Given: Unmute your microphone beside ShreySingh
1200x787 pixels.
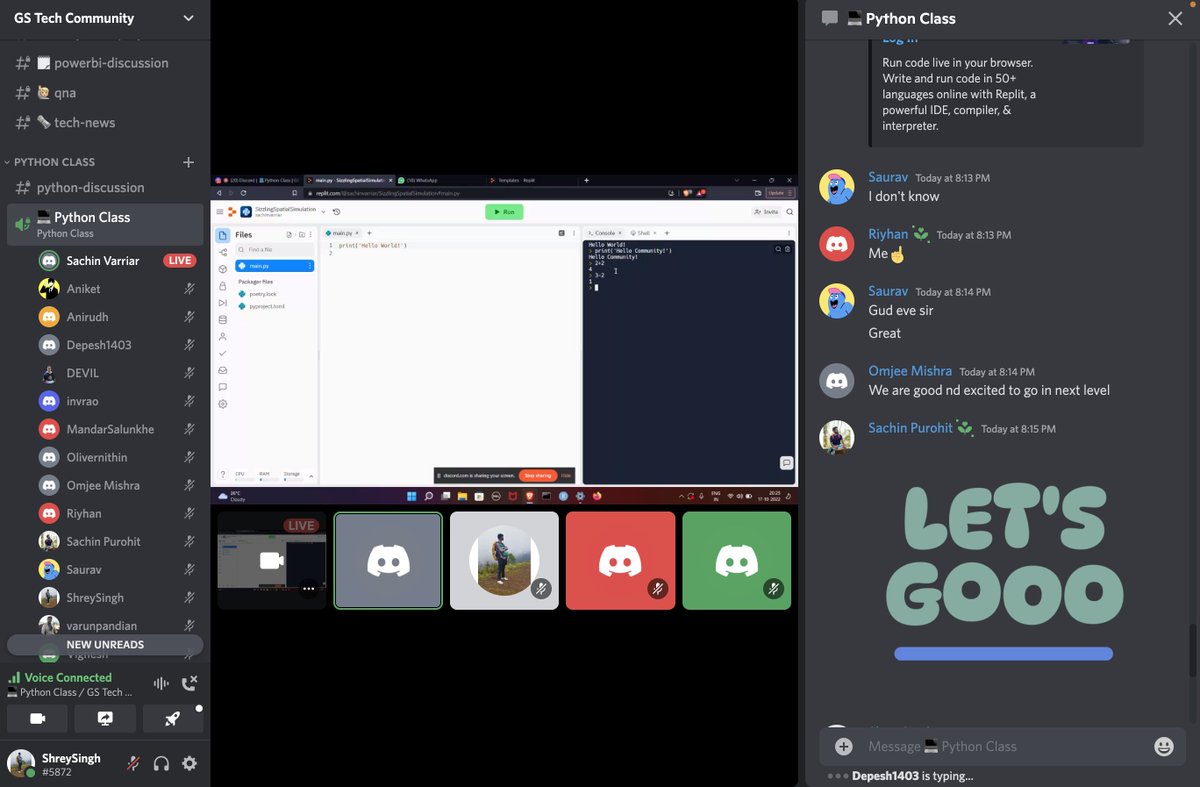Looking at the screenshot, I should pos(133,764).
